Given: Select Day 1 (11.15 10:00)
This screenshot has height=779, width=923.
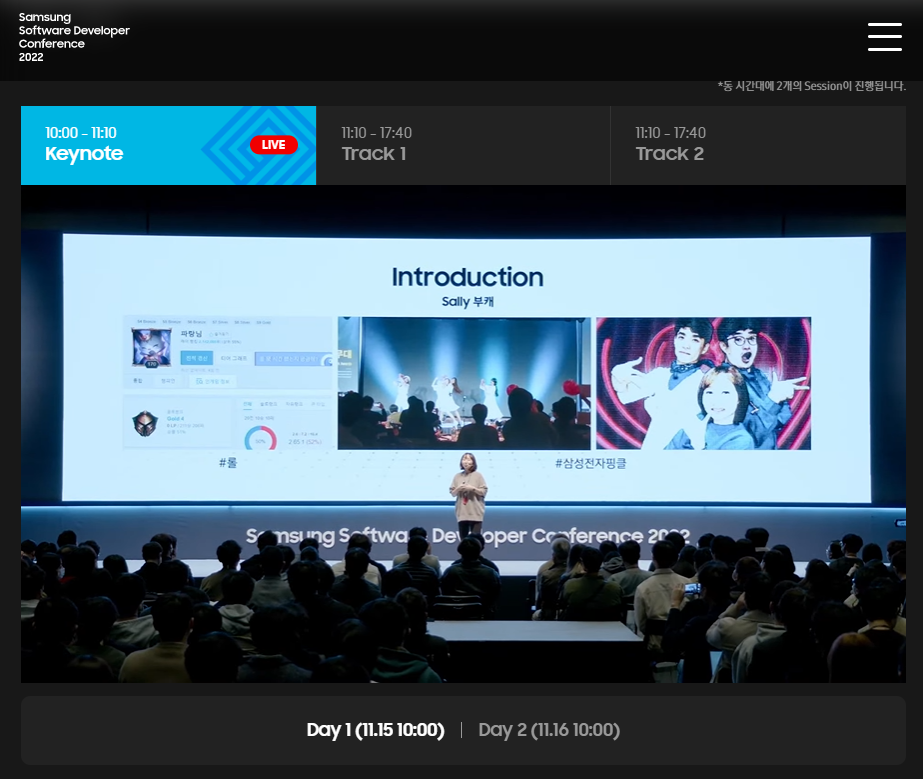Looking at the screenshot, I should click(x=376, y=730).
